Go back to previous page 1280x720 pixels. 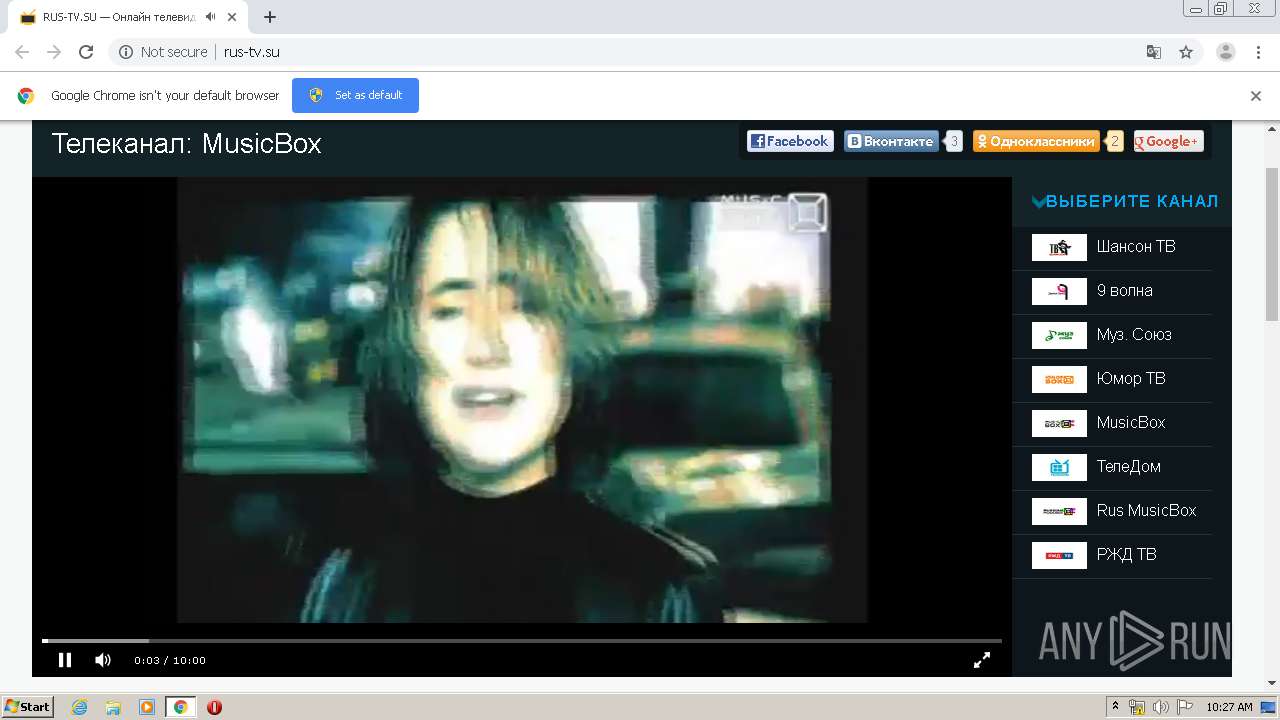point(22,52)
